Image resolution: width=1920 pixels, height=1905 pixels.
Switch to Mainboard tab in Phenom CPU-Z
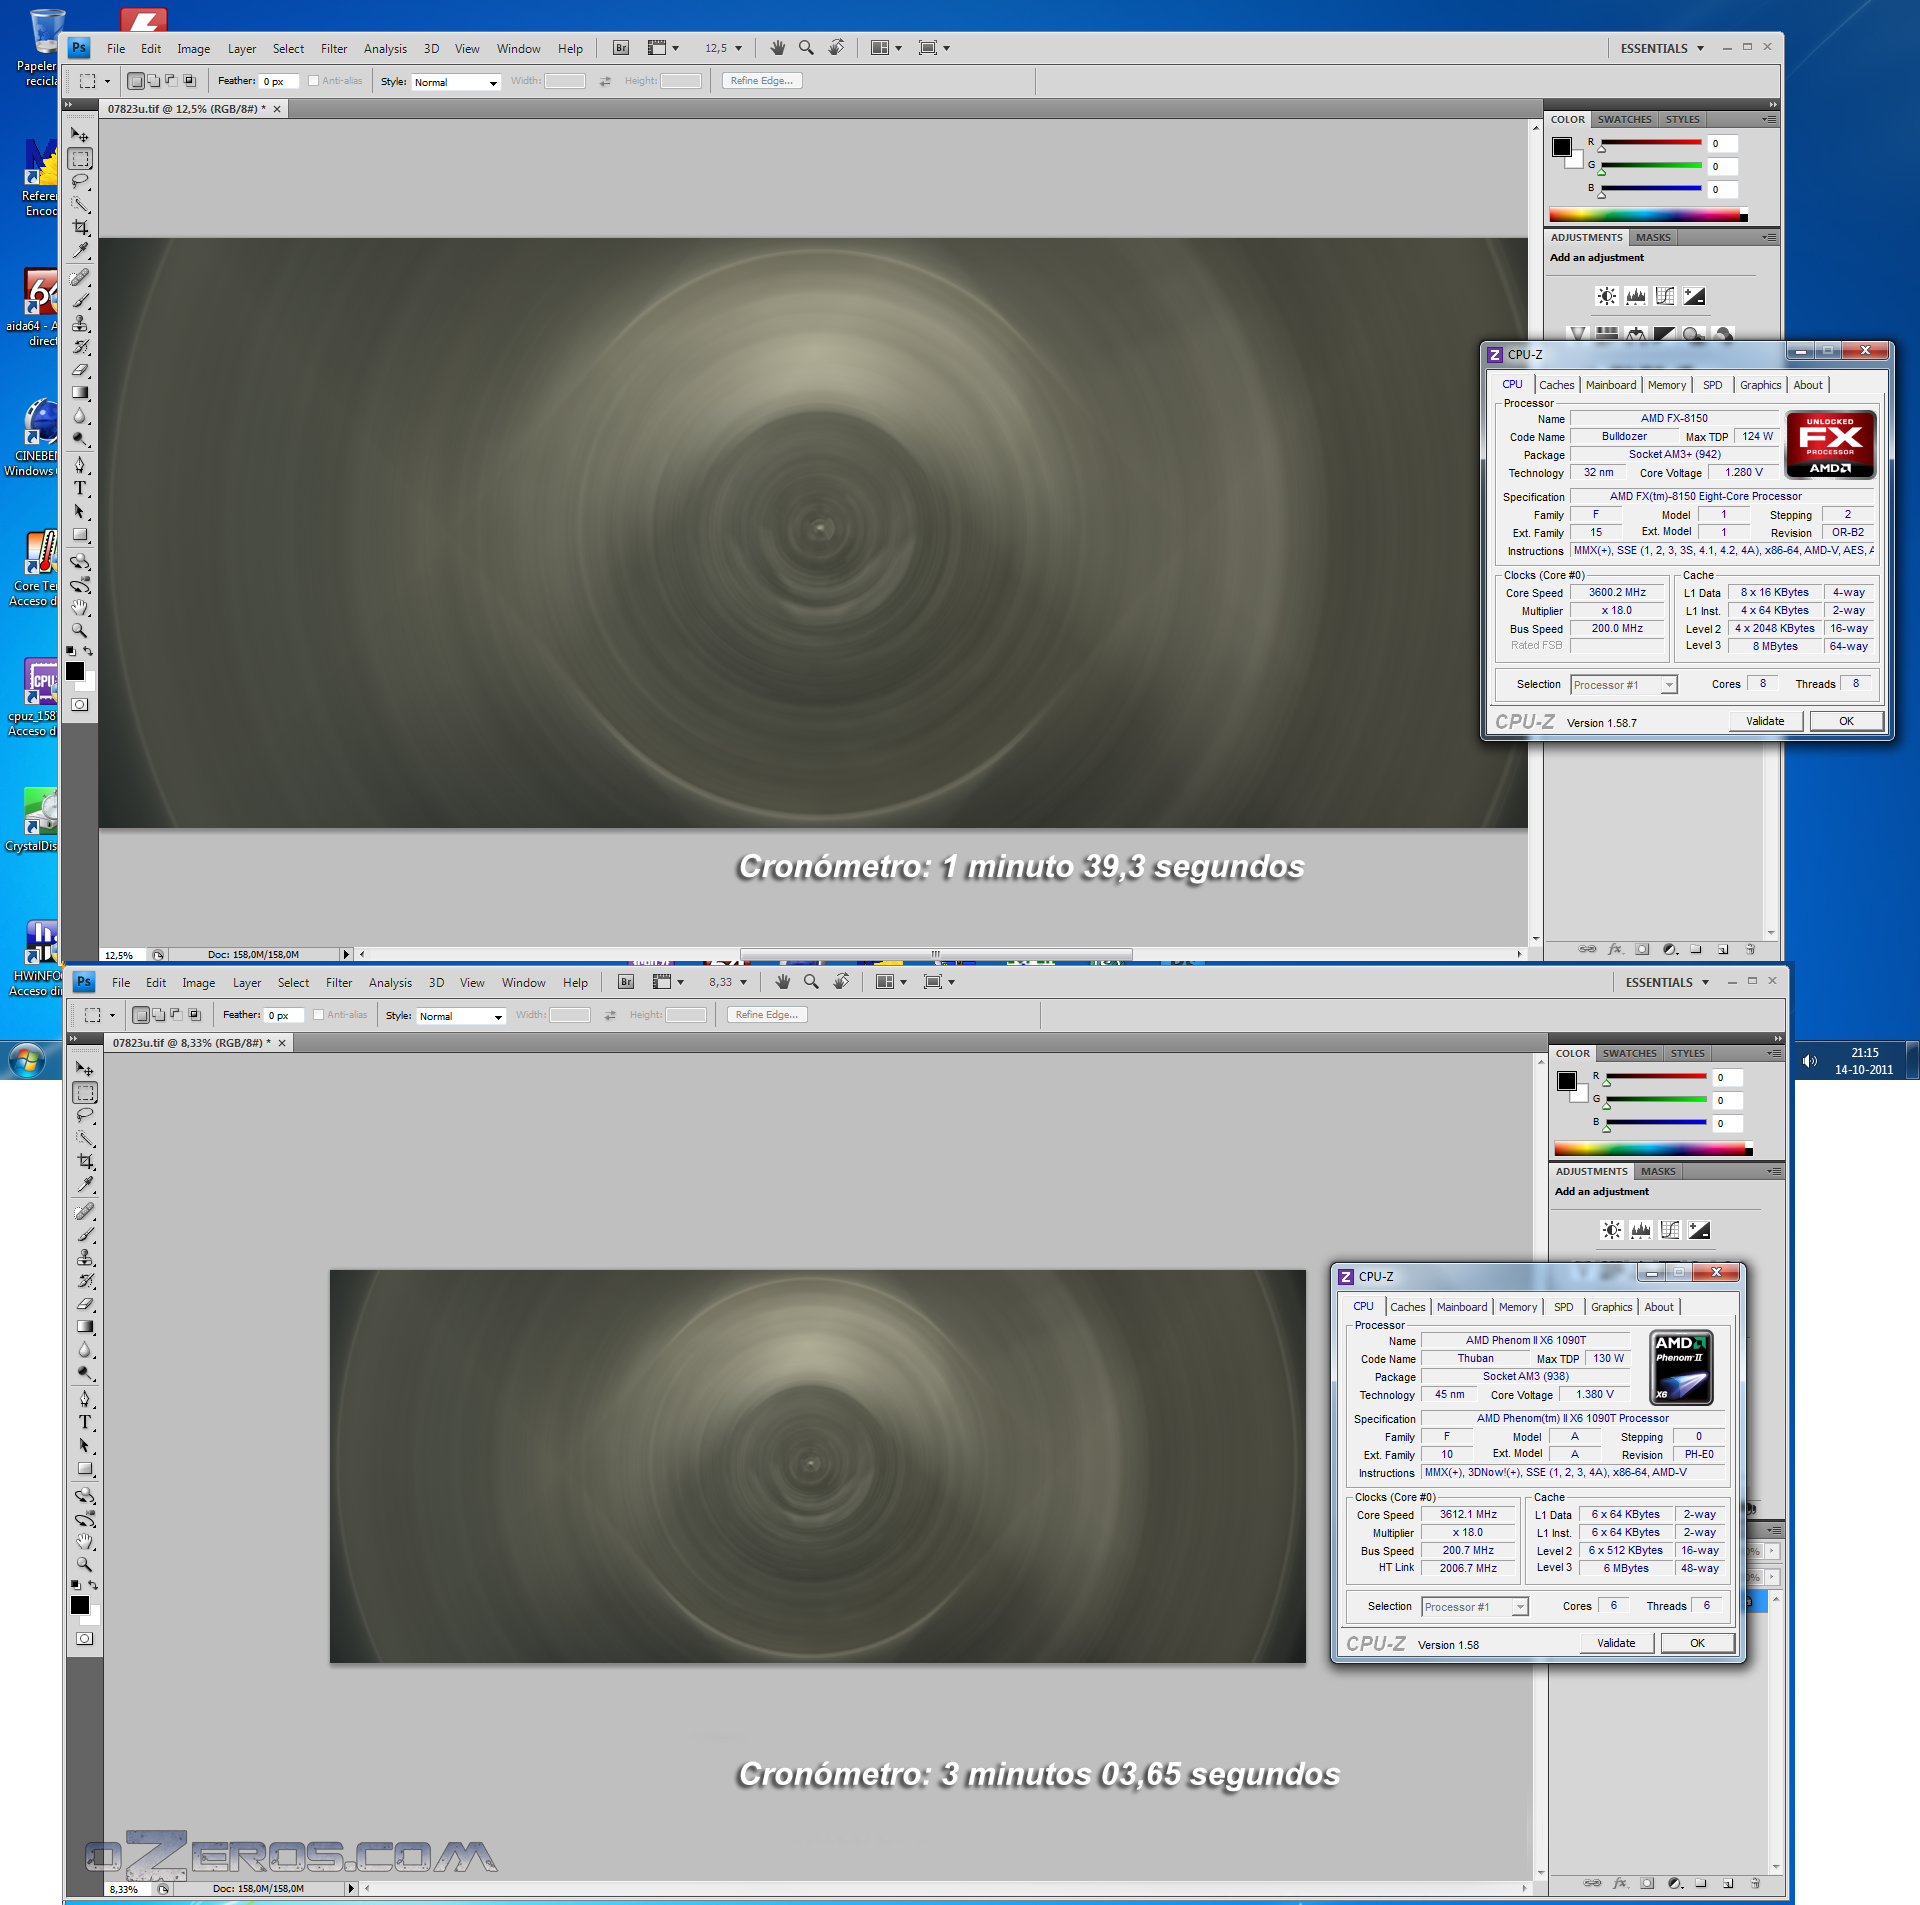[1461, 1307]
